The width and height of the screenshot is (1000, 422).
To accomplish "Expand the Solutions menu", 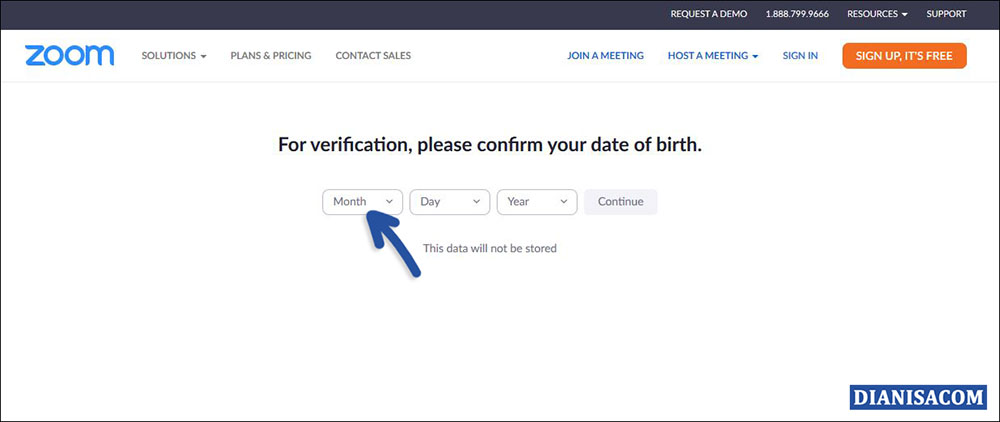I will pos(173,56).
